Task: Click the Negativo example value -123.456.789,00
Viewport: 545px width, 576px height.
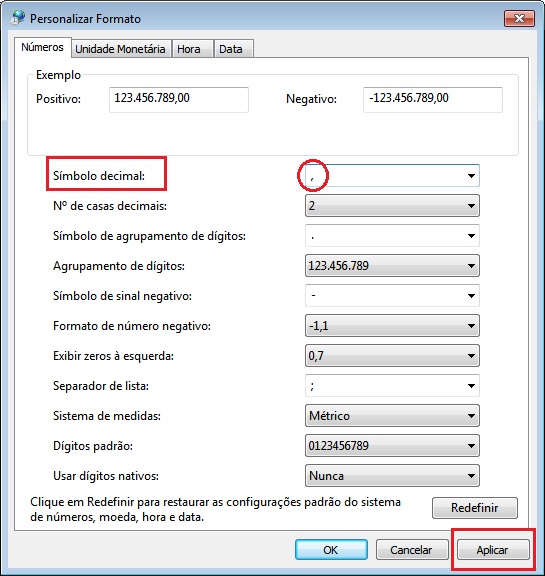Action: (x=433, y=100)
